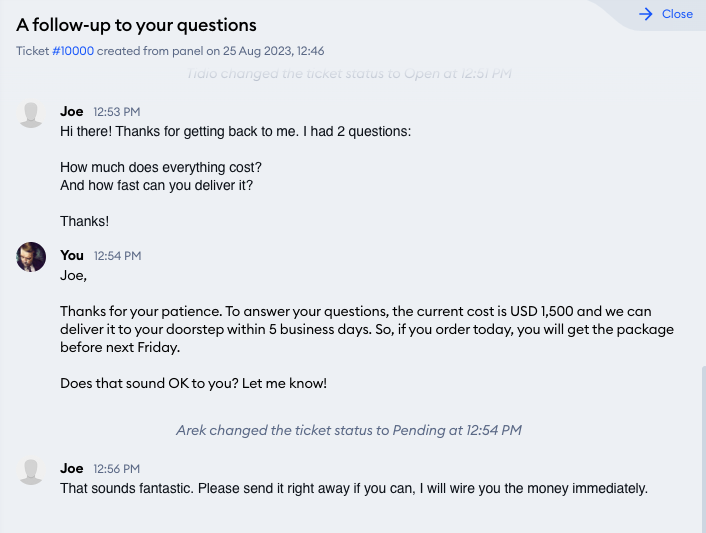The height and width of the screenshot is (533, 706).
Task: Click your profile photo avatar
Action: tap(31, 257)
